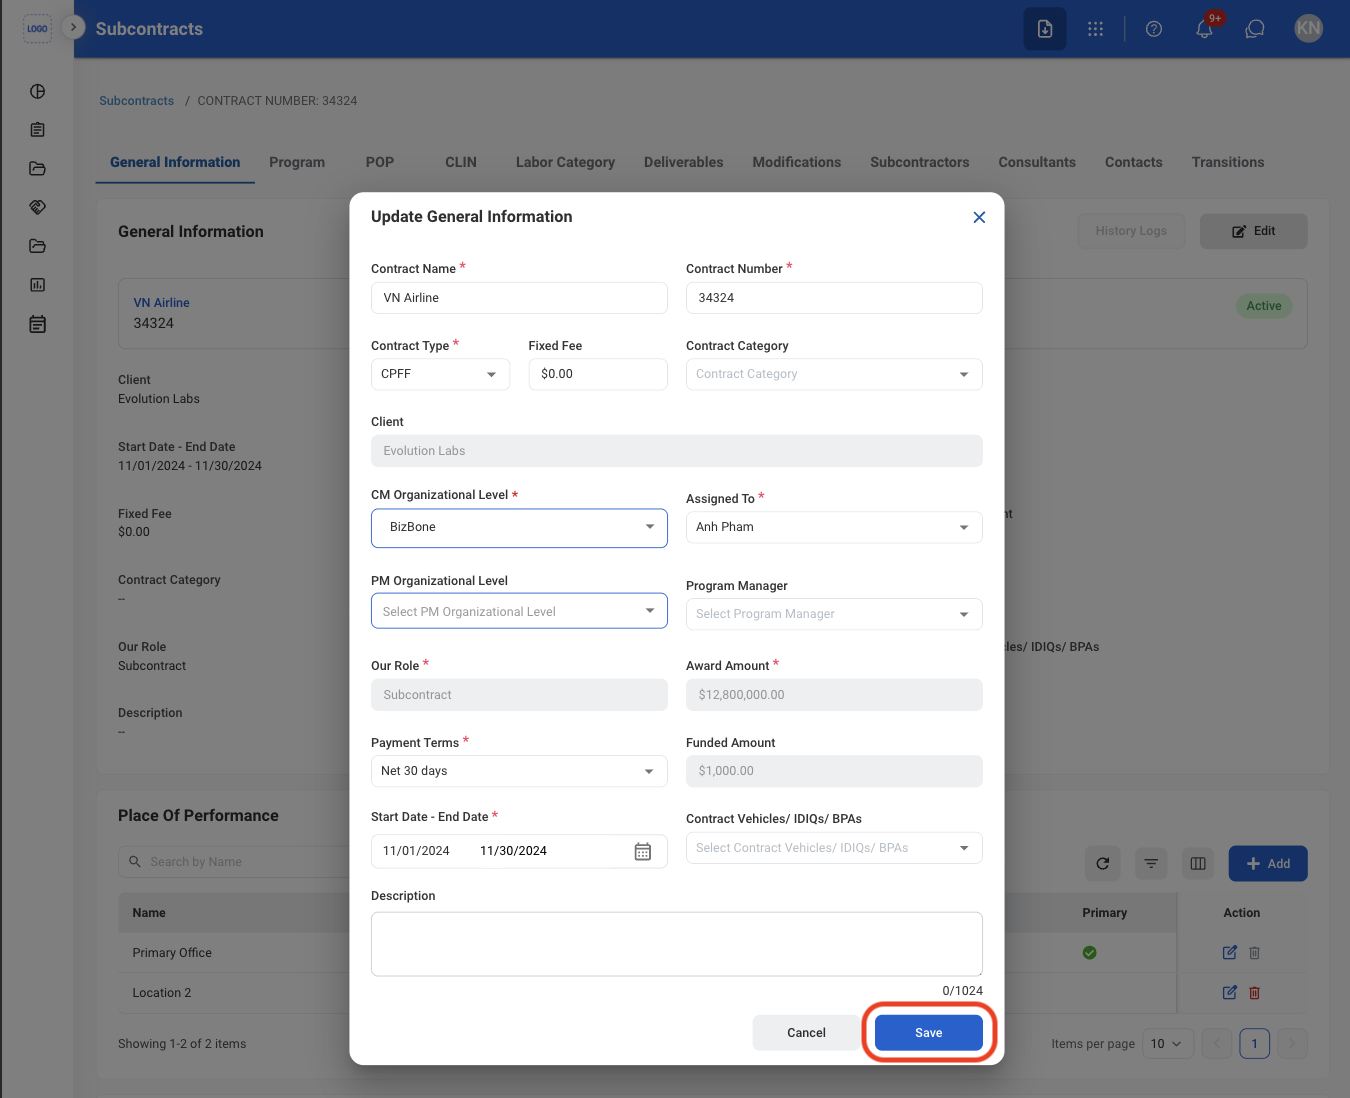Viewport: 1350px width, 1098px height.
Task: Open the calendar sidebar icon
Action: click(x=38, y=324)
